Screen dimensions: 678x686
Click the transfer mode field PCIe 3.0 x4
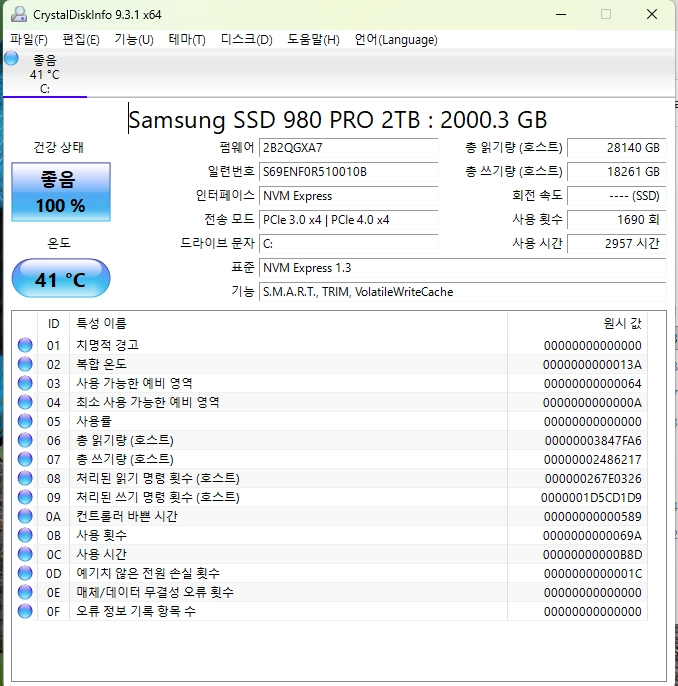tap(349, 220)
